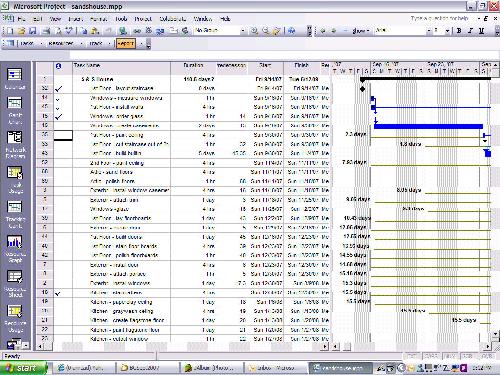The width and height of the screenshot is (500, 375).
Task: Expand the Track guide dropdown
Action: 109,43
